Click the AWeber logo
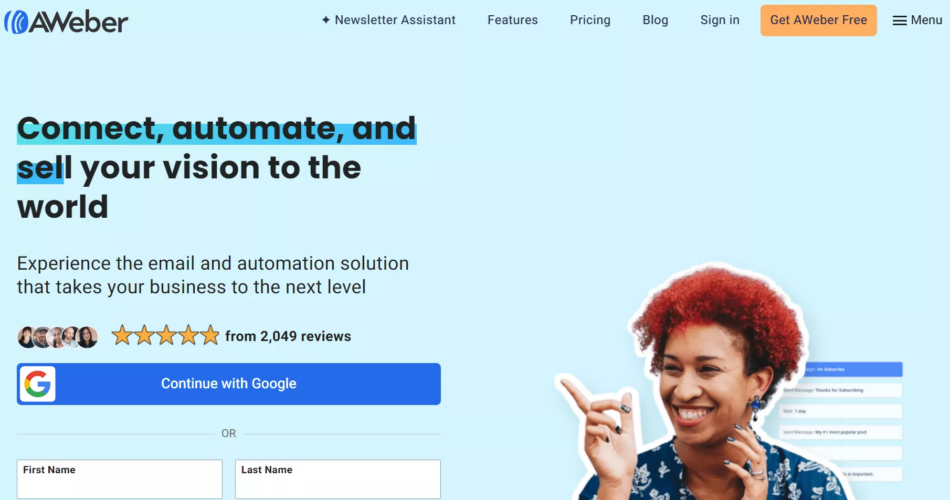The width and height of the screenshot is (950, 500). pyautogui.click(x=66, y=22)
